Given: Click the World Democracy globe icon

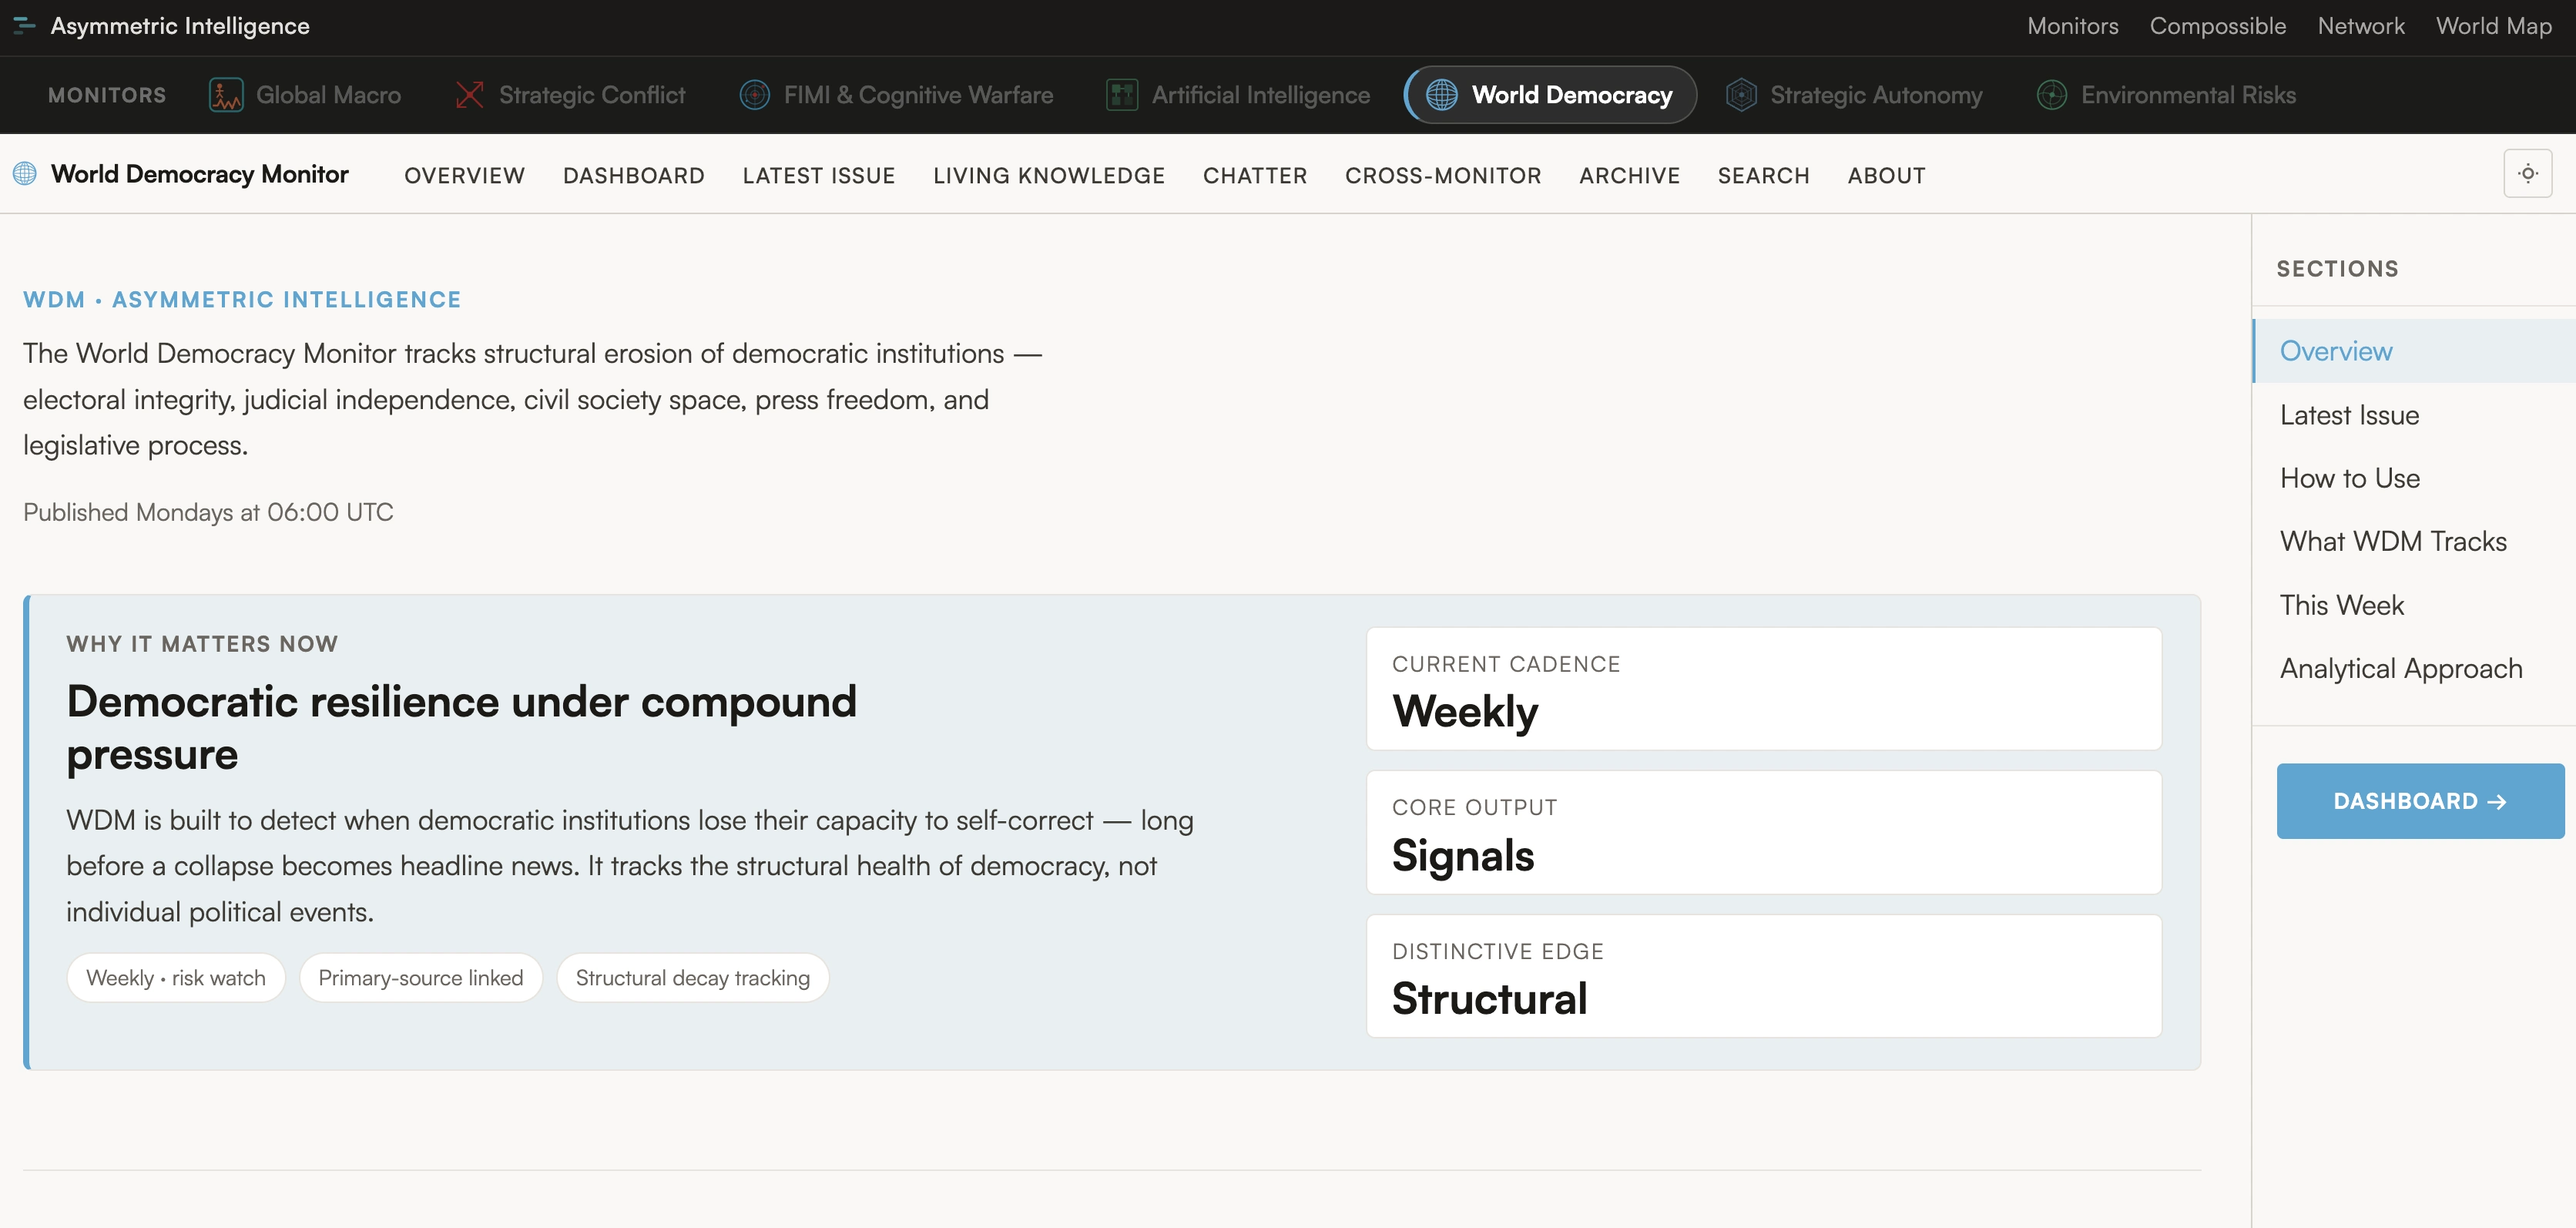Looking at the screenshot, I should tap(1441, 95).
